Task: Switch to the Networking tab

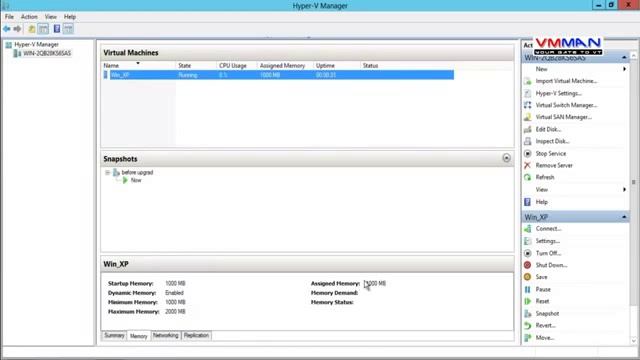Action: tap(166, 336)
